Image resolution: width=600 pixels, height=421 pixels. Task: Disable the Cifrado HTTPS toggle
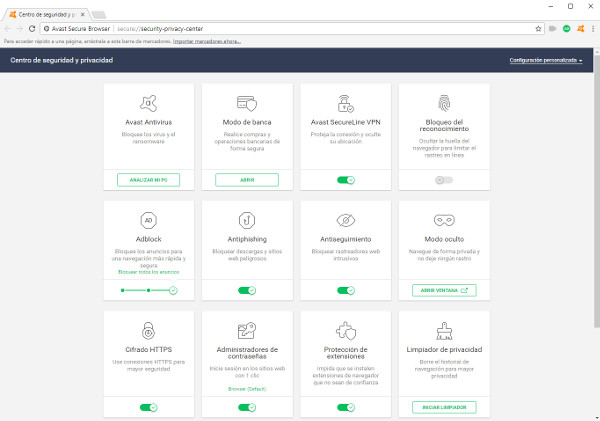tap(149, 408)
